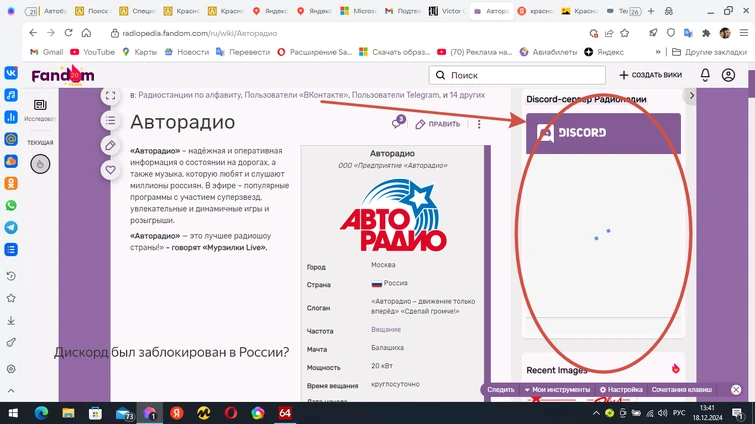The height and width of the screenshot is (424, 755).
Task: Click the pencil edit side icon
Action: [110, 145]
